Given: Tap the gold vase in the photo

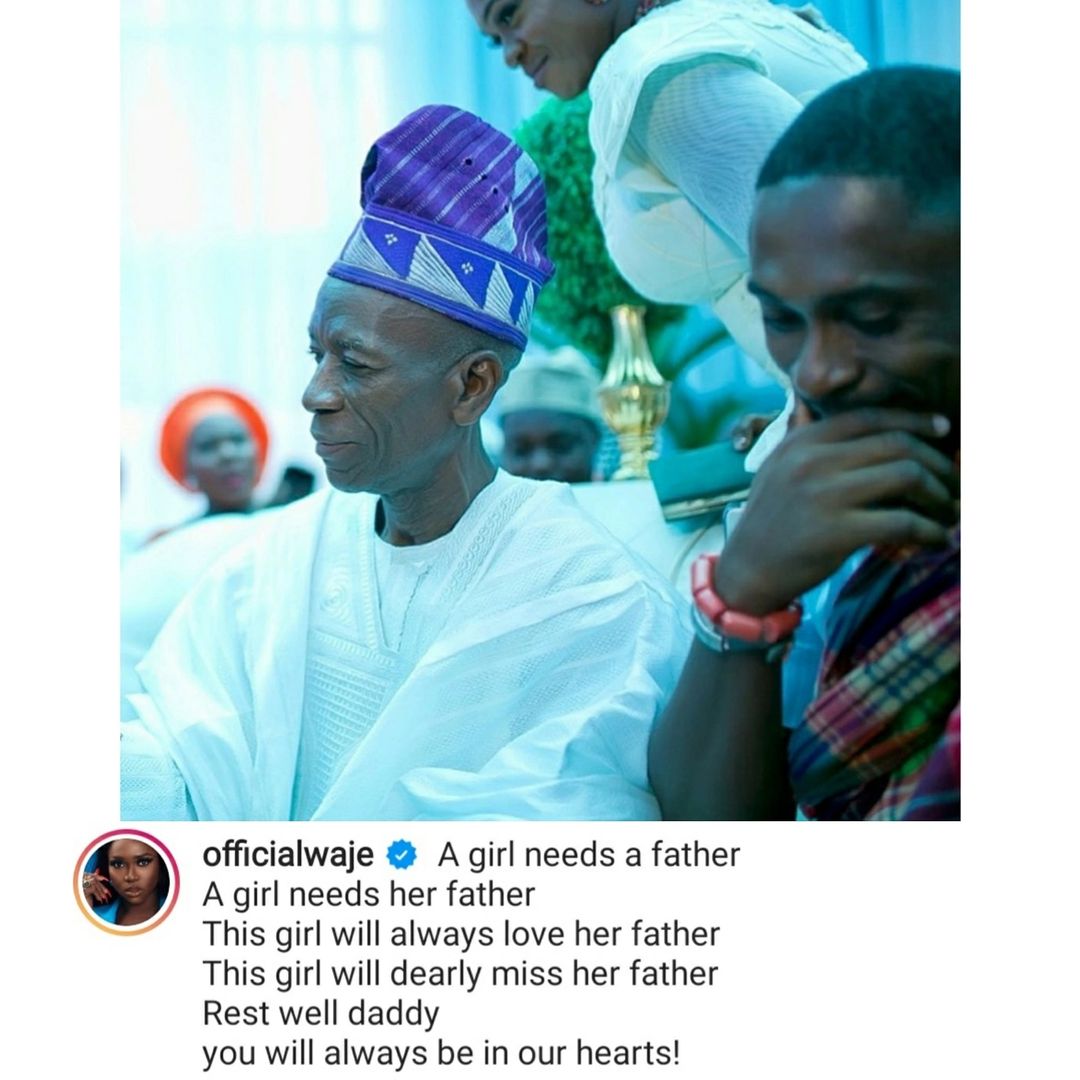Looking at the screenshot, I should click(634, 393).
